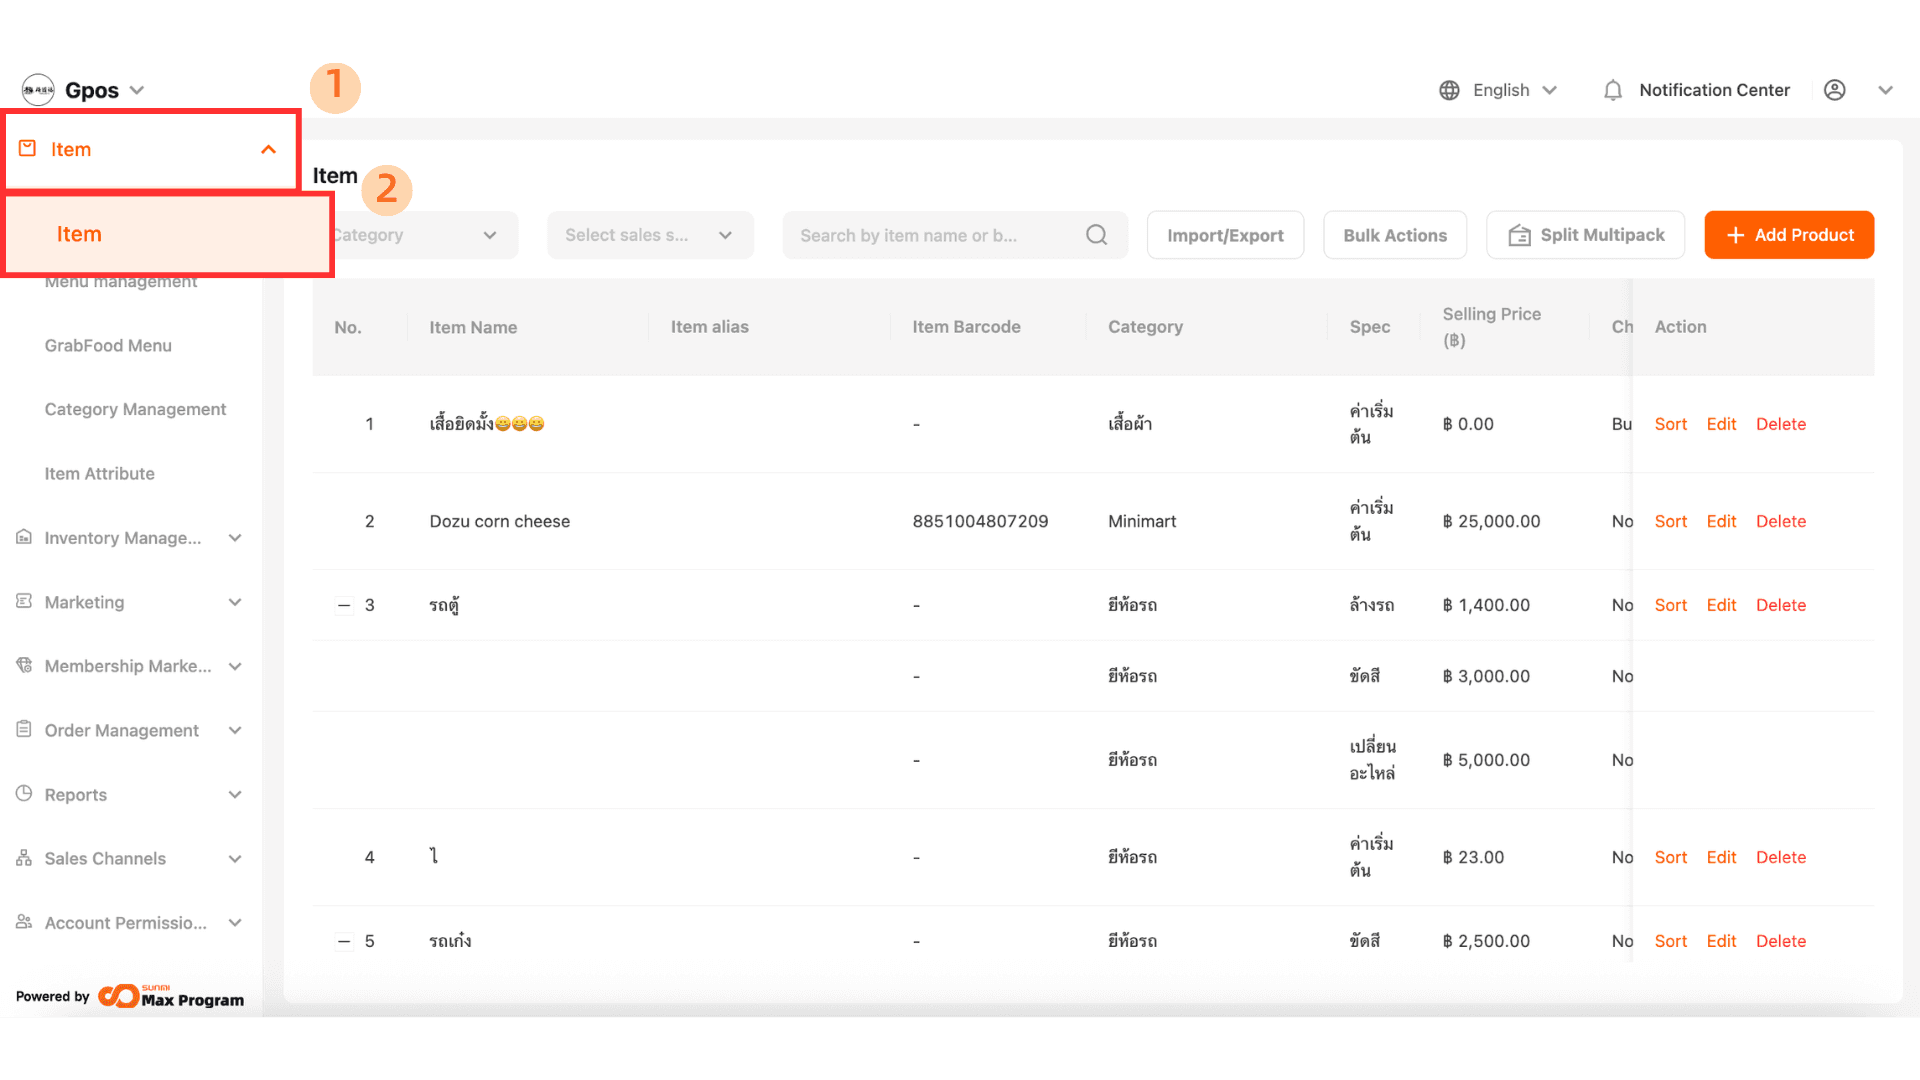Image resolution: width=1920 pixels, height=1080 pixels.
Task: Open GrabFood Menu sidebar item
Action: (108, 345)
